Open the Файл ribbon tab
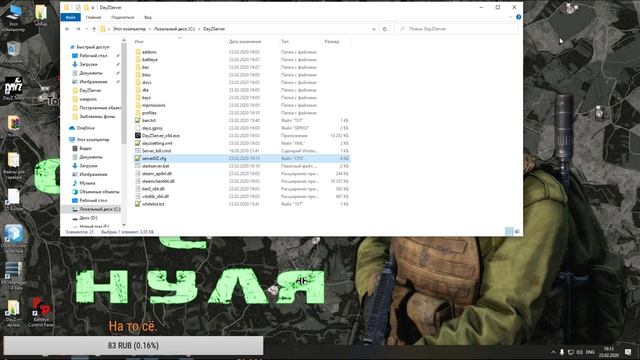 click(x=70, y=17)
